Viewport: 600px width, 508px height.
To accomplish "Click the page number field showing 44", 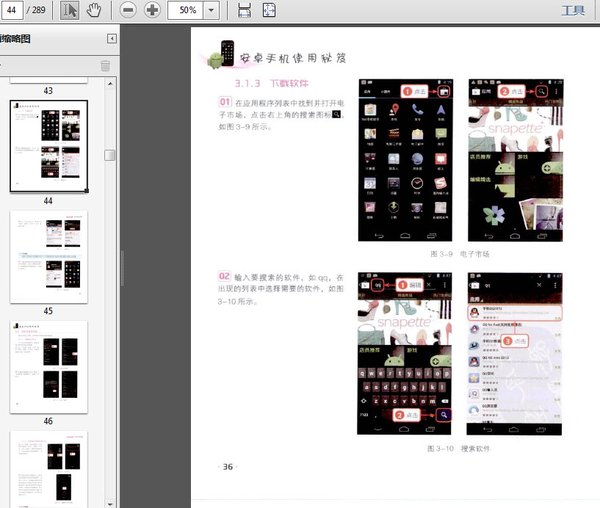I will 14,11.
